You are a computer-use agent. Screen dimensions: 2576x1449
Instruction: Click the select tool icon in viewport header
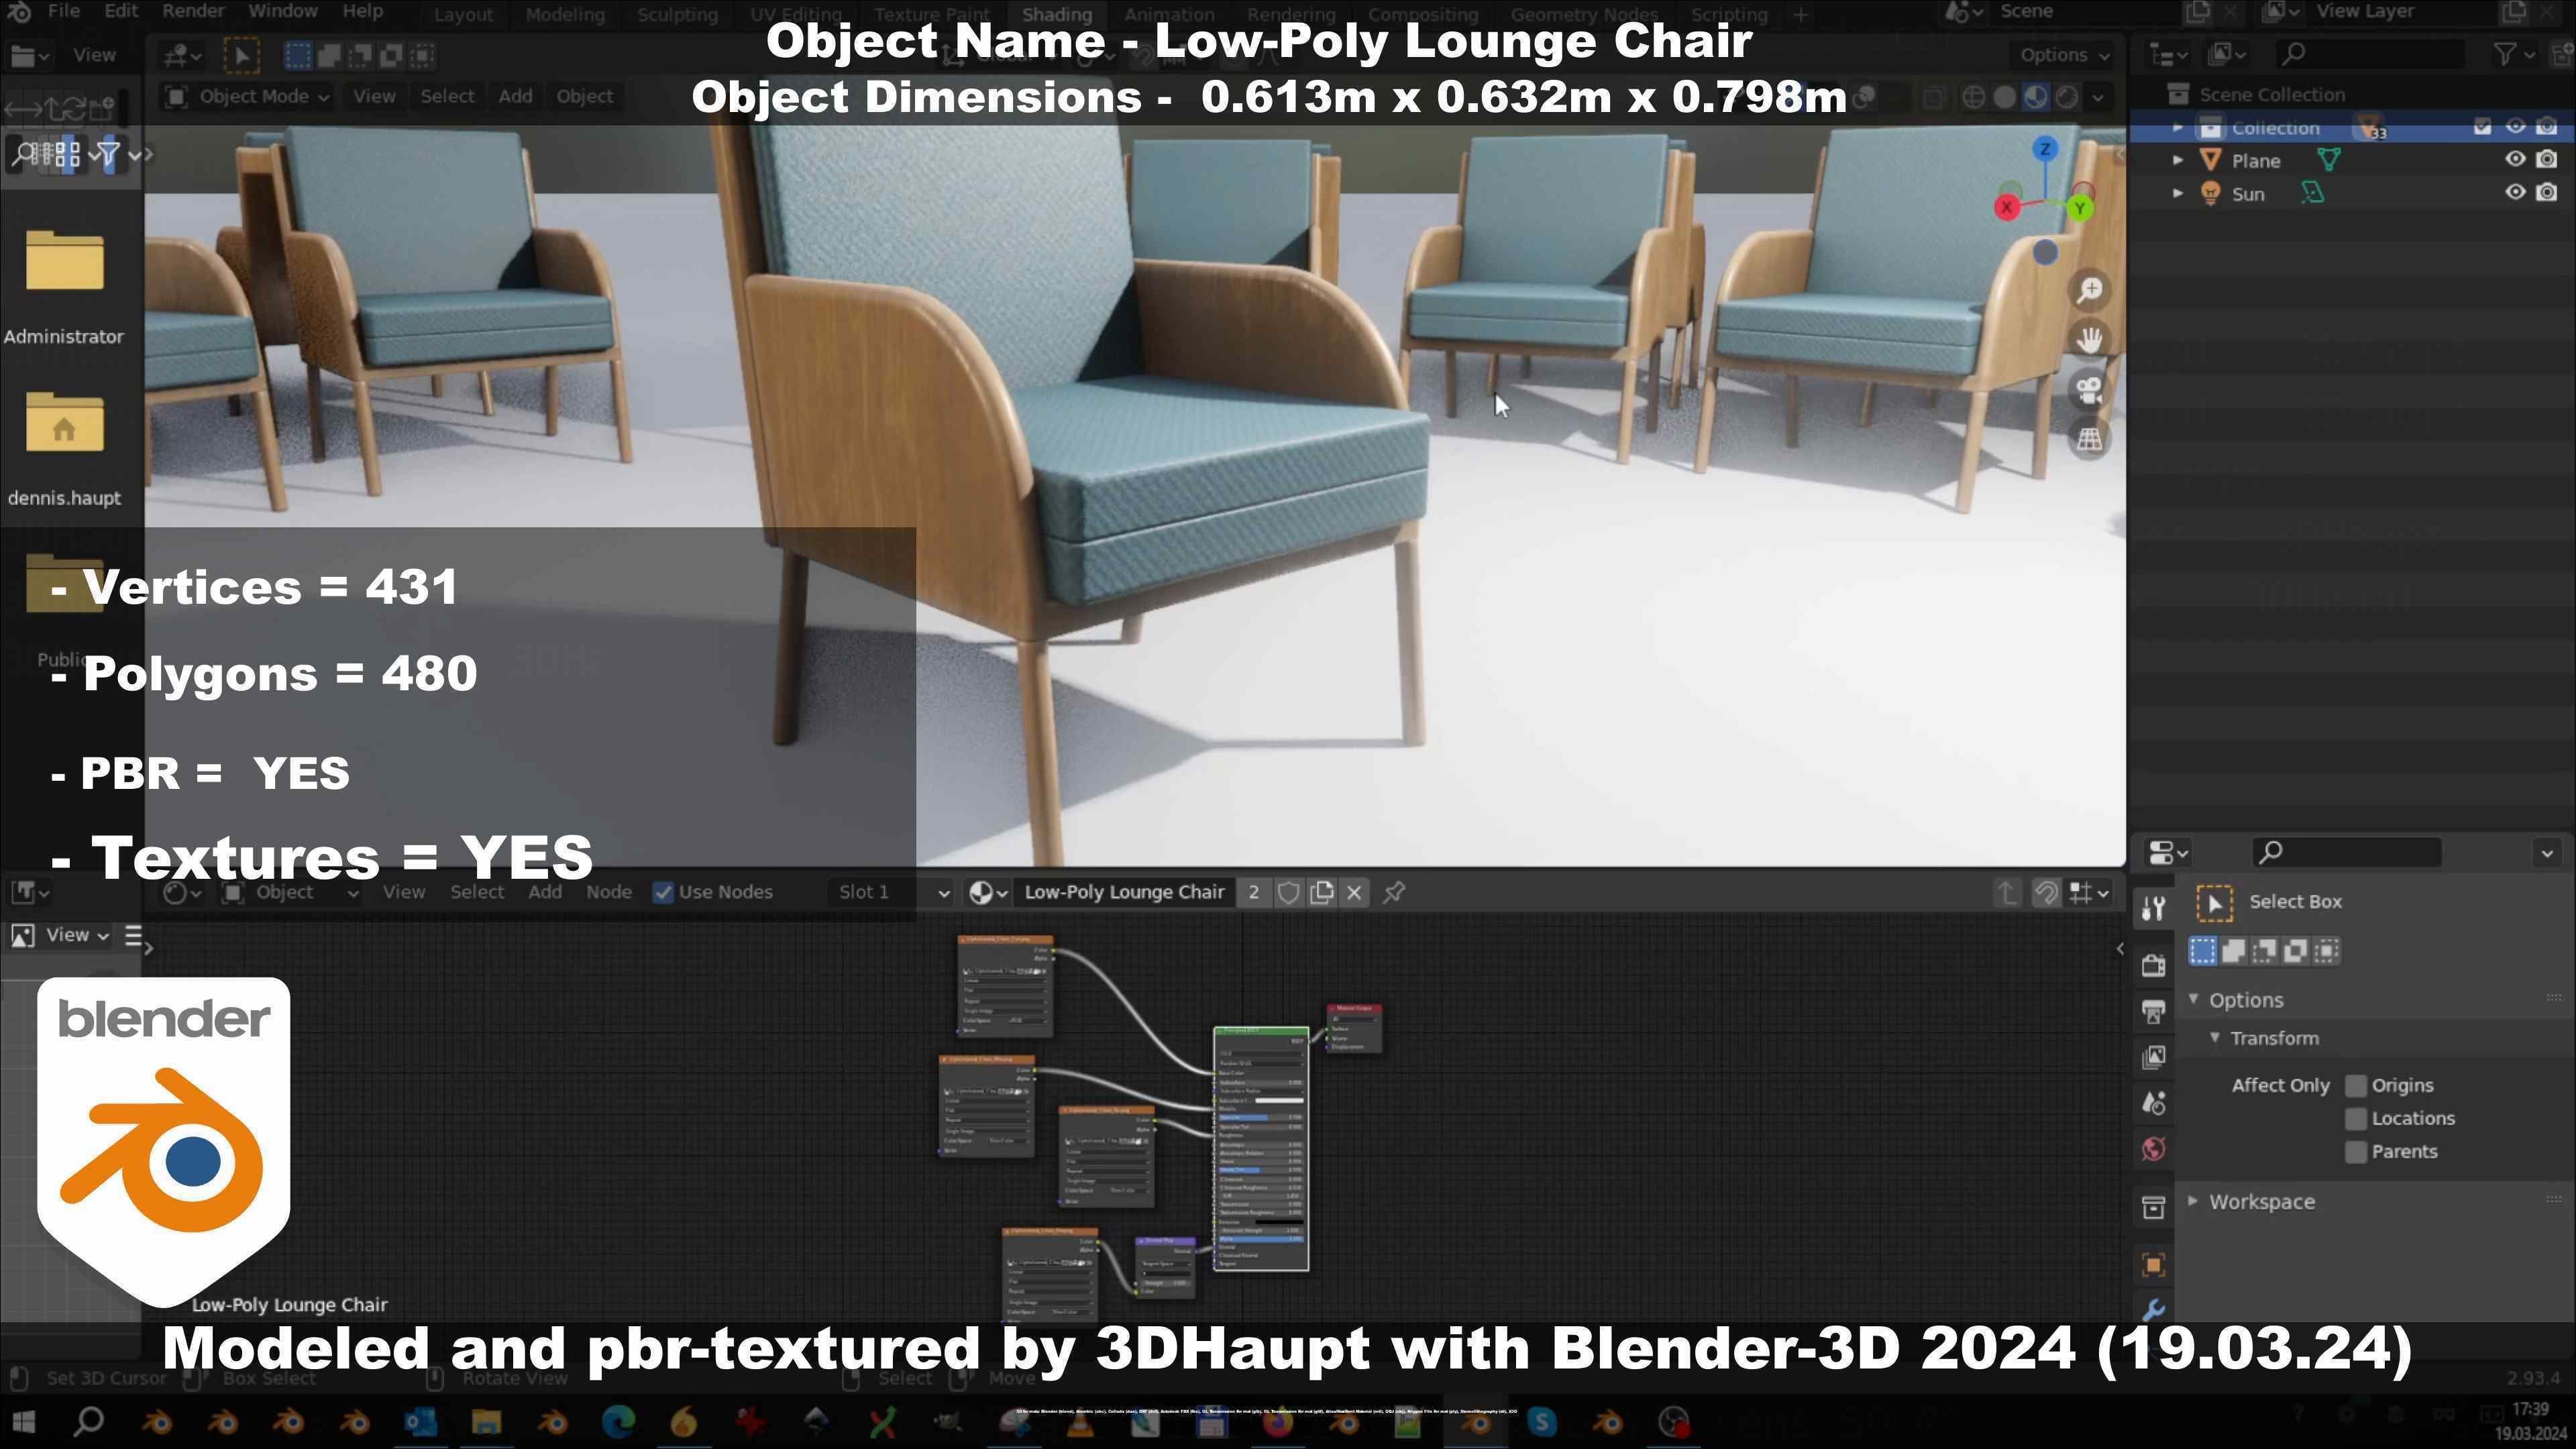(241, 55)
